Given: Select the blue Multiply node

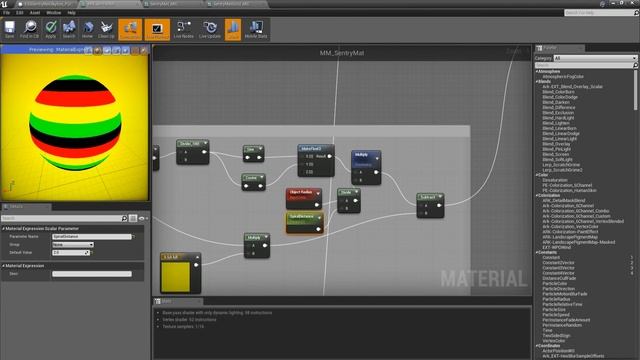Looking at the screenshot, I should pos(366,167).
